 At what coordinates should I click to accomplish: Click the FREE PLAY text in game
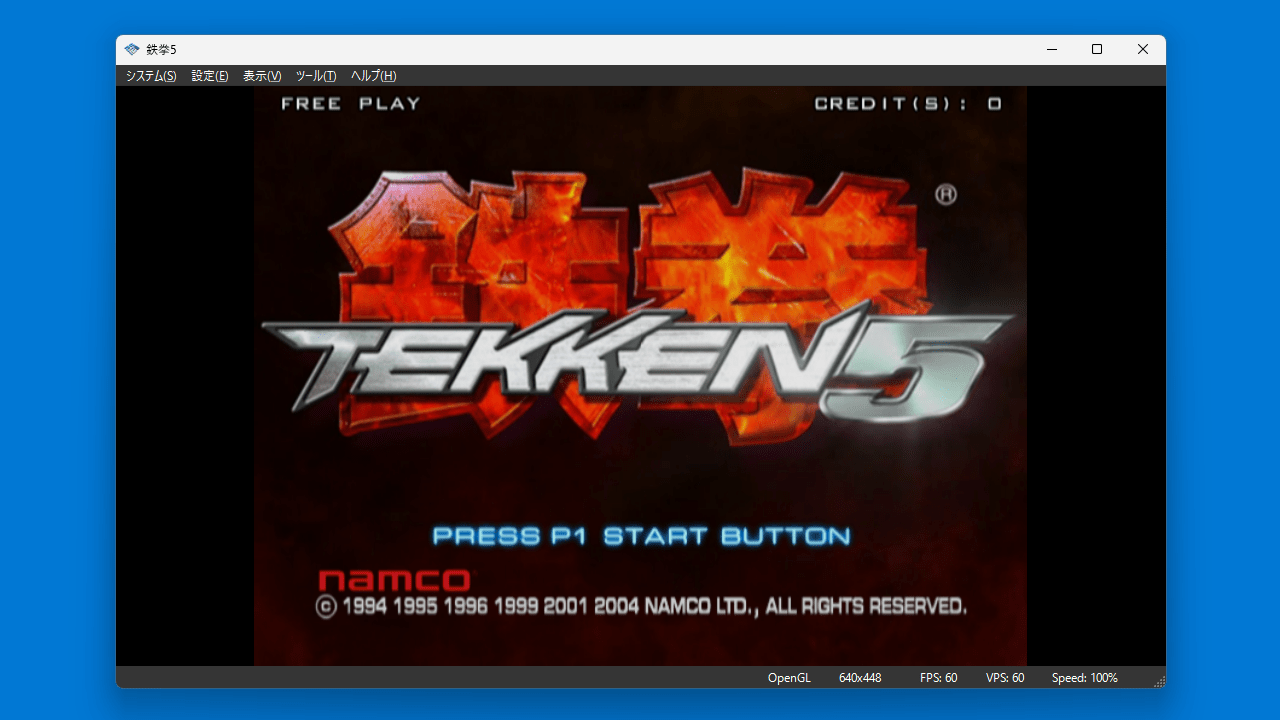(351, 103)
